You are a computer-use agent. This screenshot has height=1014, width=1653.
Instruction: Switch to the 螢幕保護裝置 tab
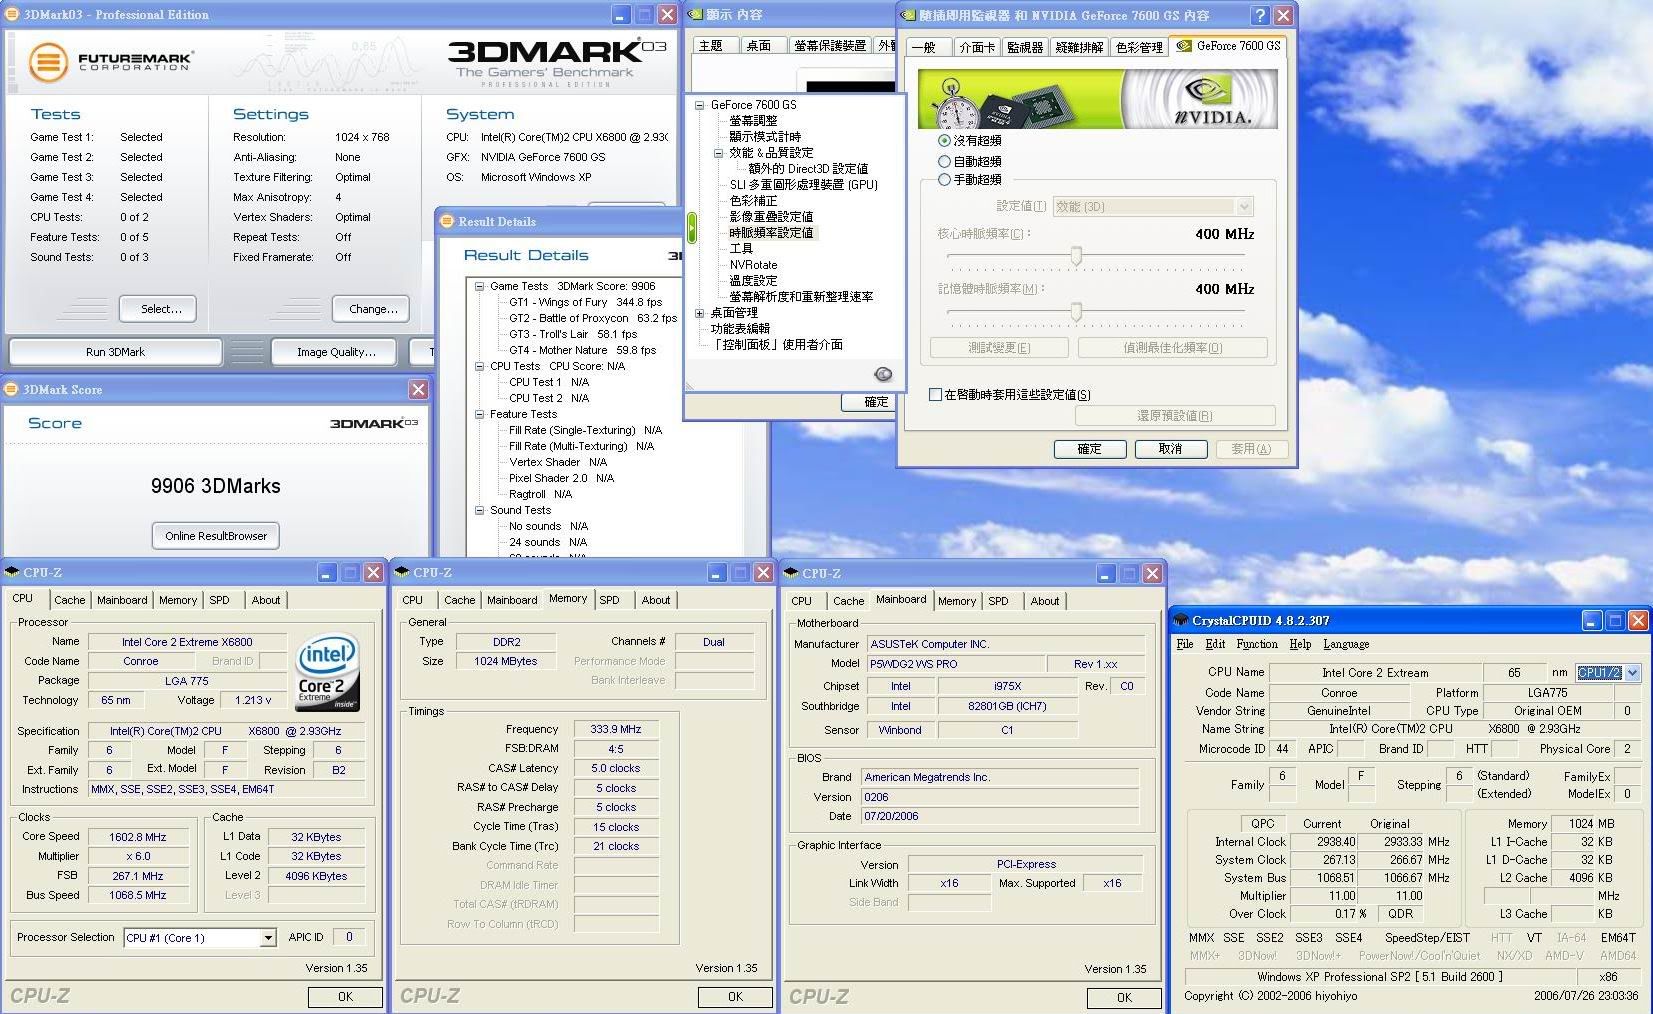coord(830,45)
